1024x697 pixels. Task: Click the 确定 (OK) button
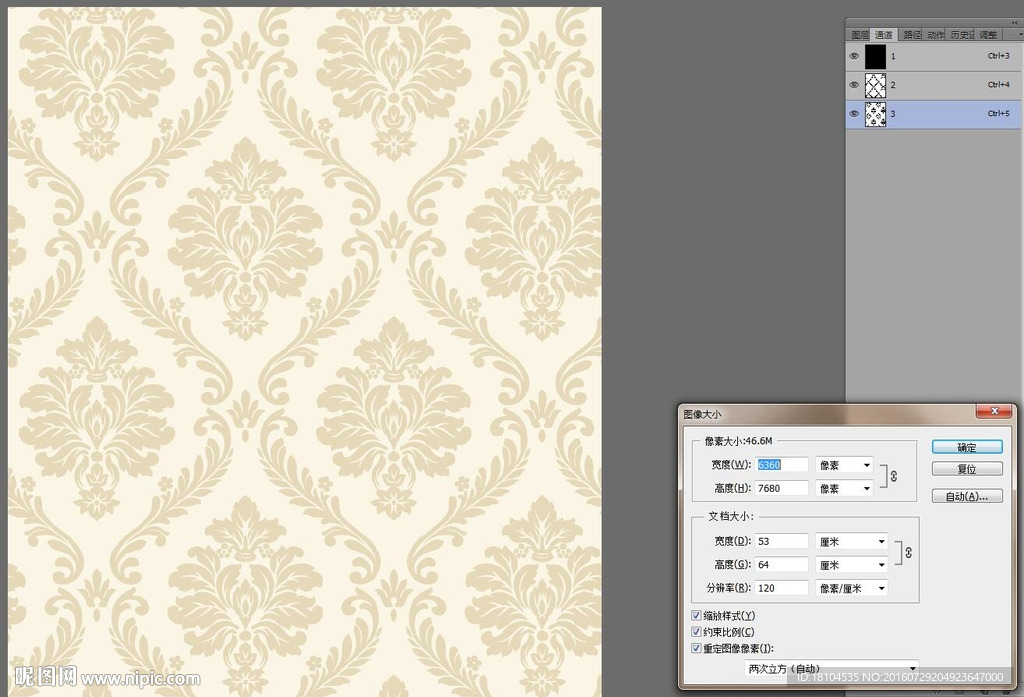tap(966, 447)
